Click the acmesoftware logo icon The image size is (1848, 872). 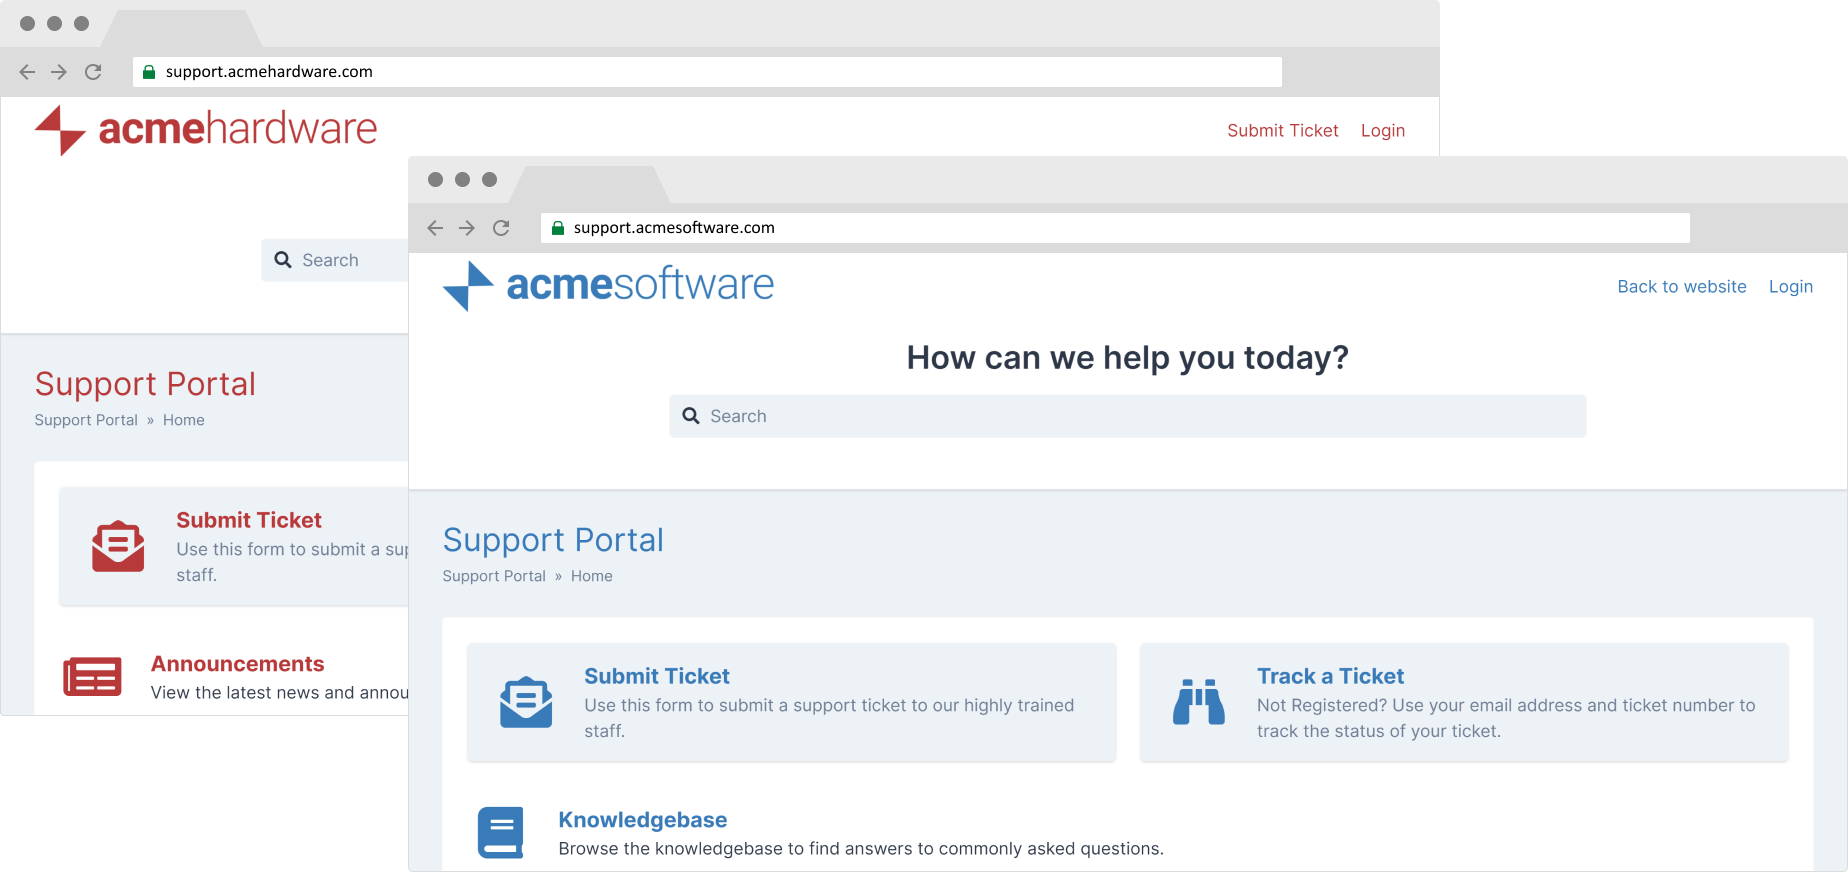[468, 286]
